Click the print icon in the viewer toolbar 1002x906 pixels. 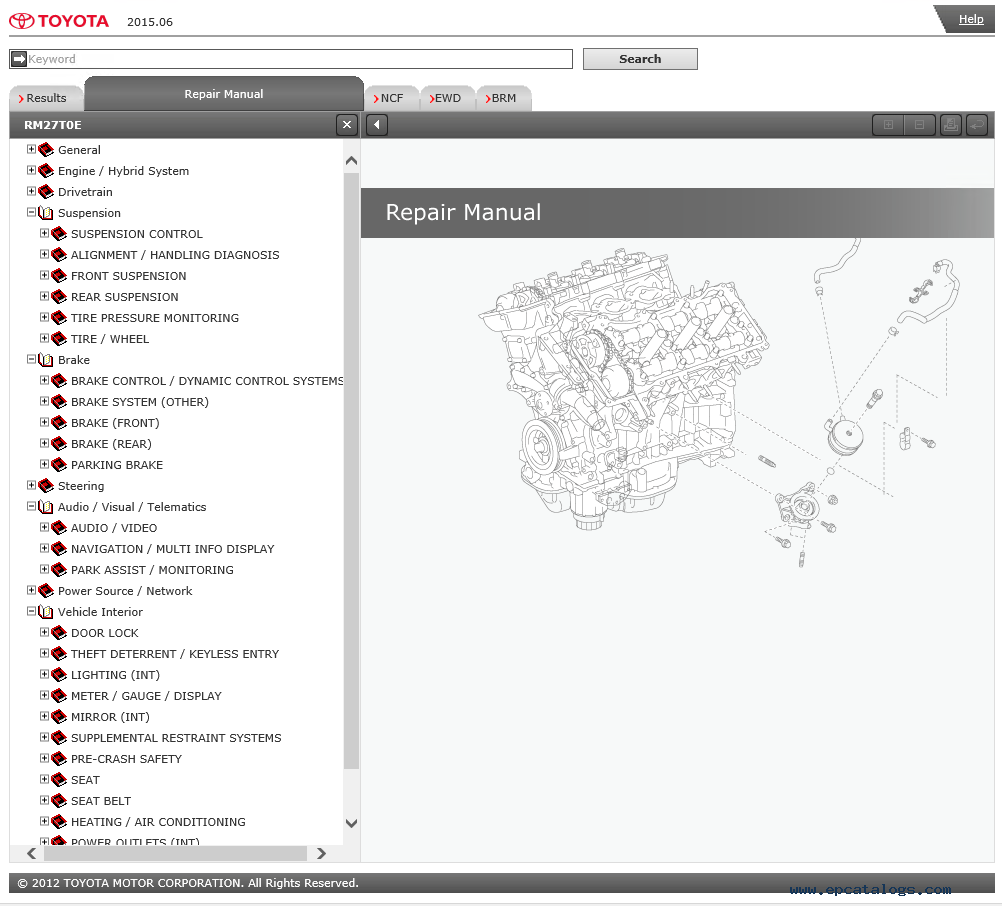tap(950, 125)
